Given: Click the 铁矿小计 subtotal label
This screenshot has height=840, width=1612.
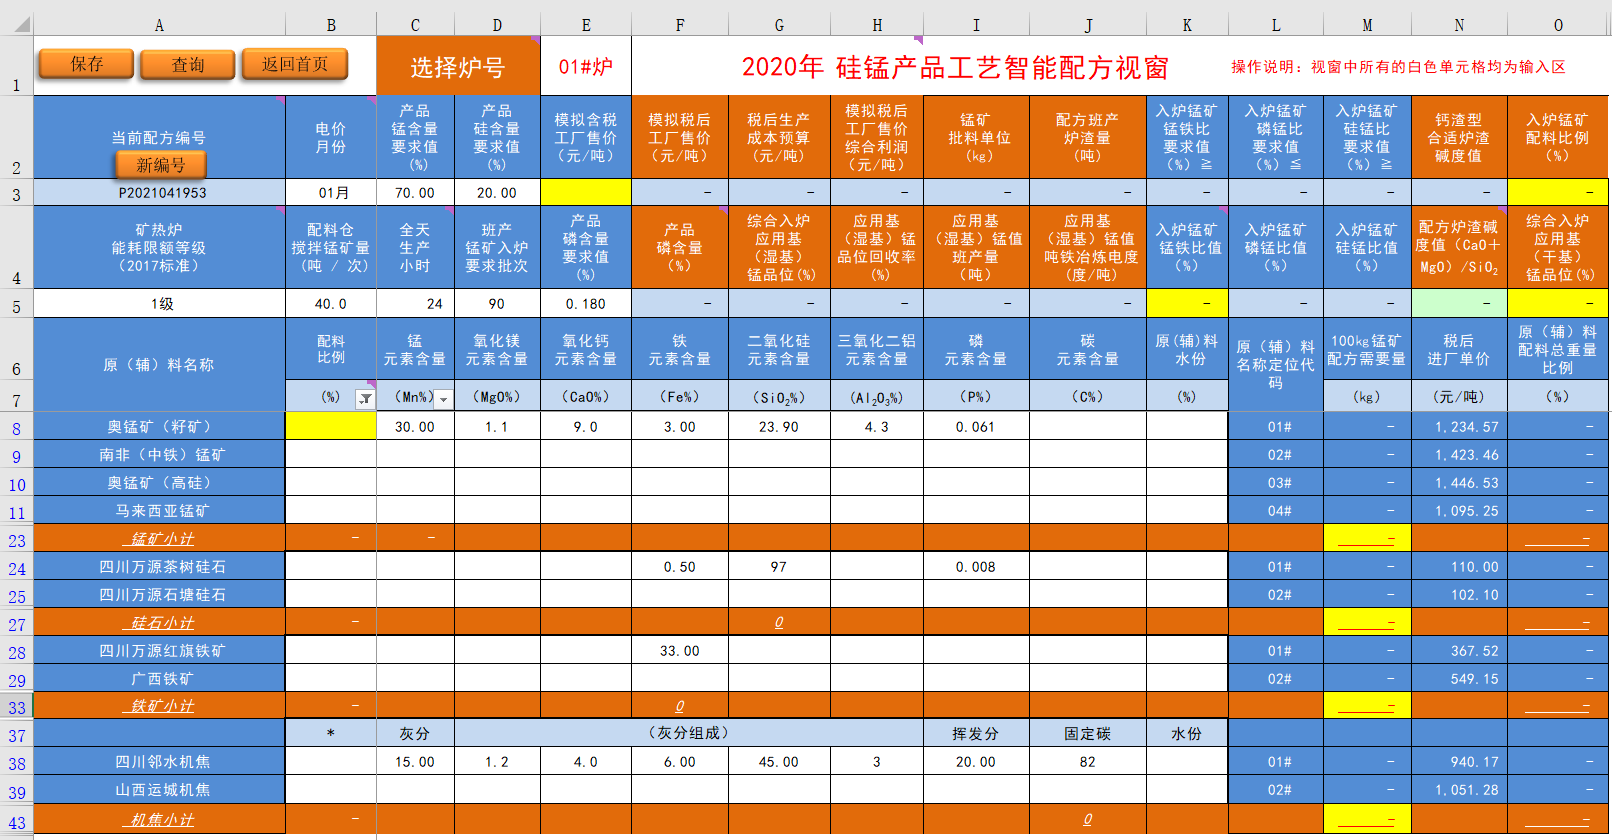Looking at the screenshot, I should [x=160, y=706].
